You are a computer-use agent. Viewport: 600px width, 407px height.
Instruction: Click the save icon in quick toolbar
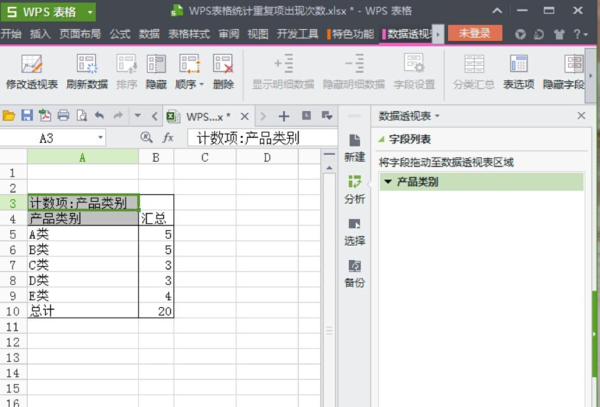tap(27, 115)
